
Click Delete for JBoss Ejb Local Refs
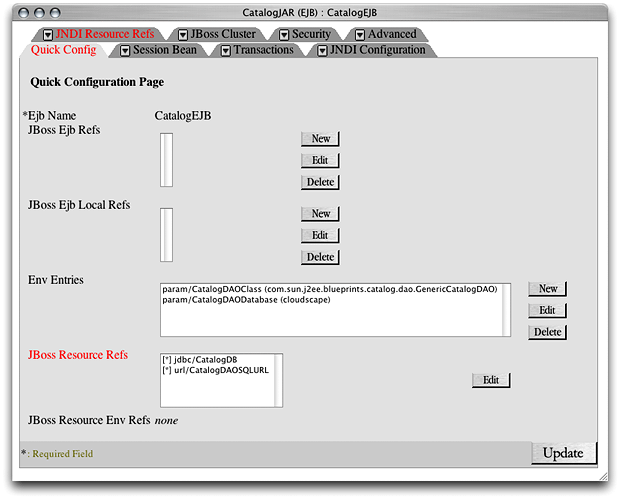320,257
